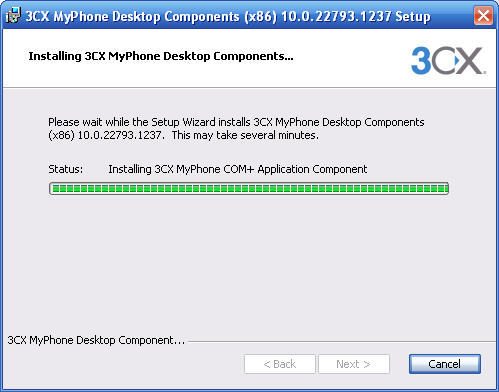Click the 'Please wait while the Setup Wizard' message

point(236,129)
